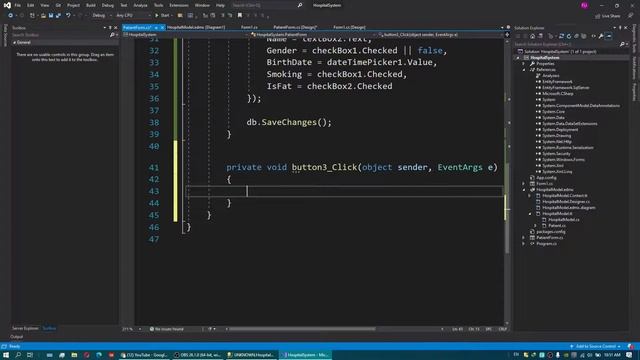
Task: Select the System.Core reference
Action: [x=553, y=112]
